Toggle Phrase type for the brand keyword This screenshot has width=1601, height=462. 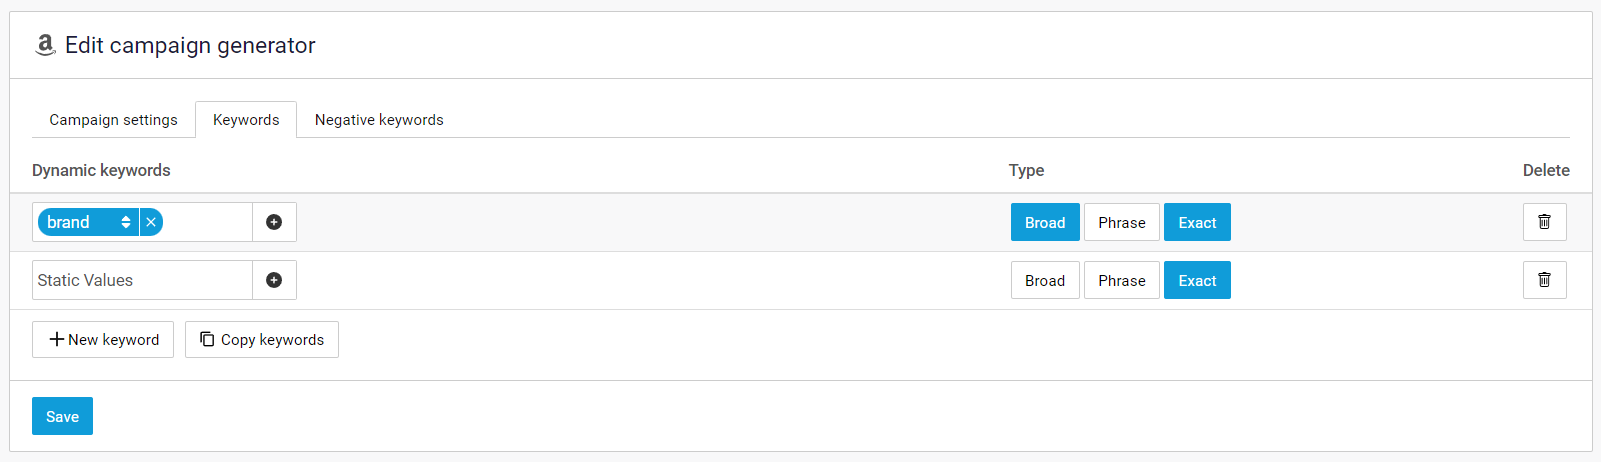[x=1121, y=222]
